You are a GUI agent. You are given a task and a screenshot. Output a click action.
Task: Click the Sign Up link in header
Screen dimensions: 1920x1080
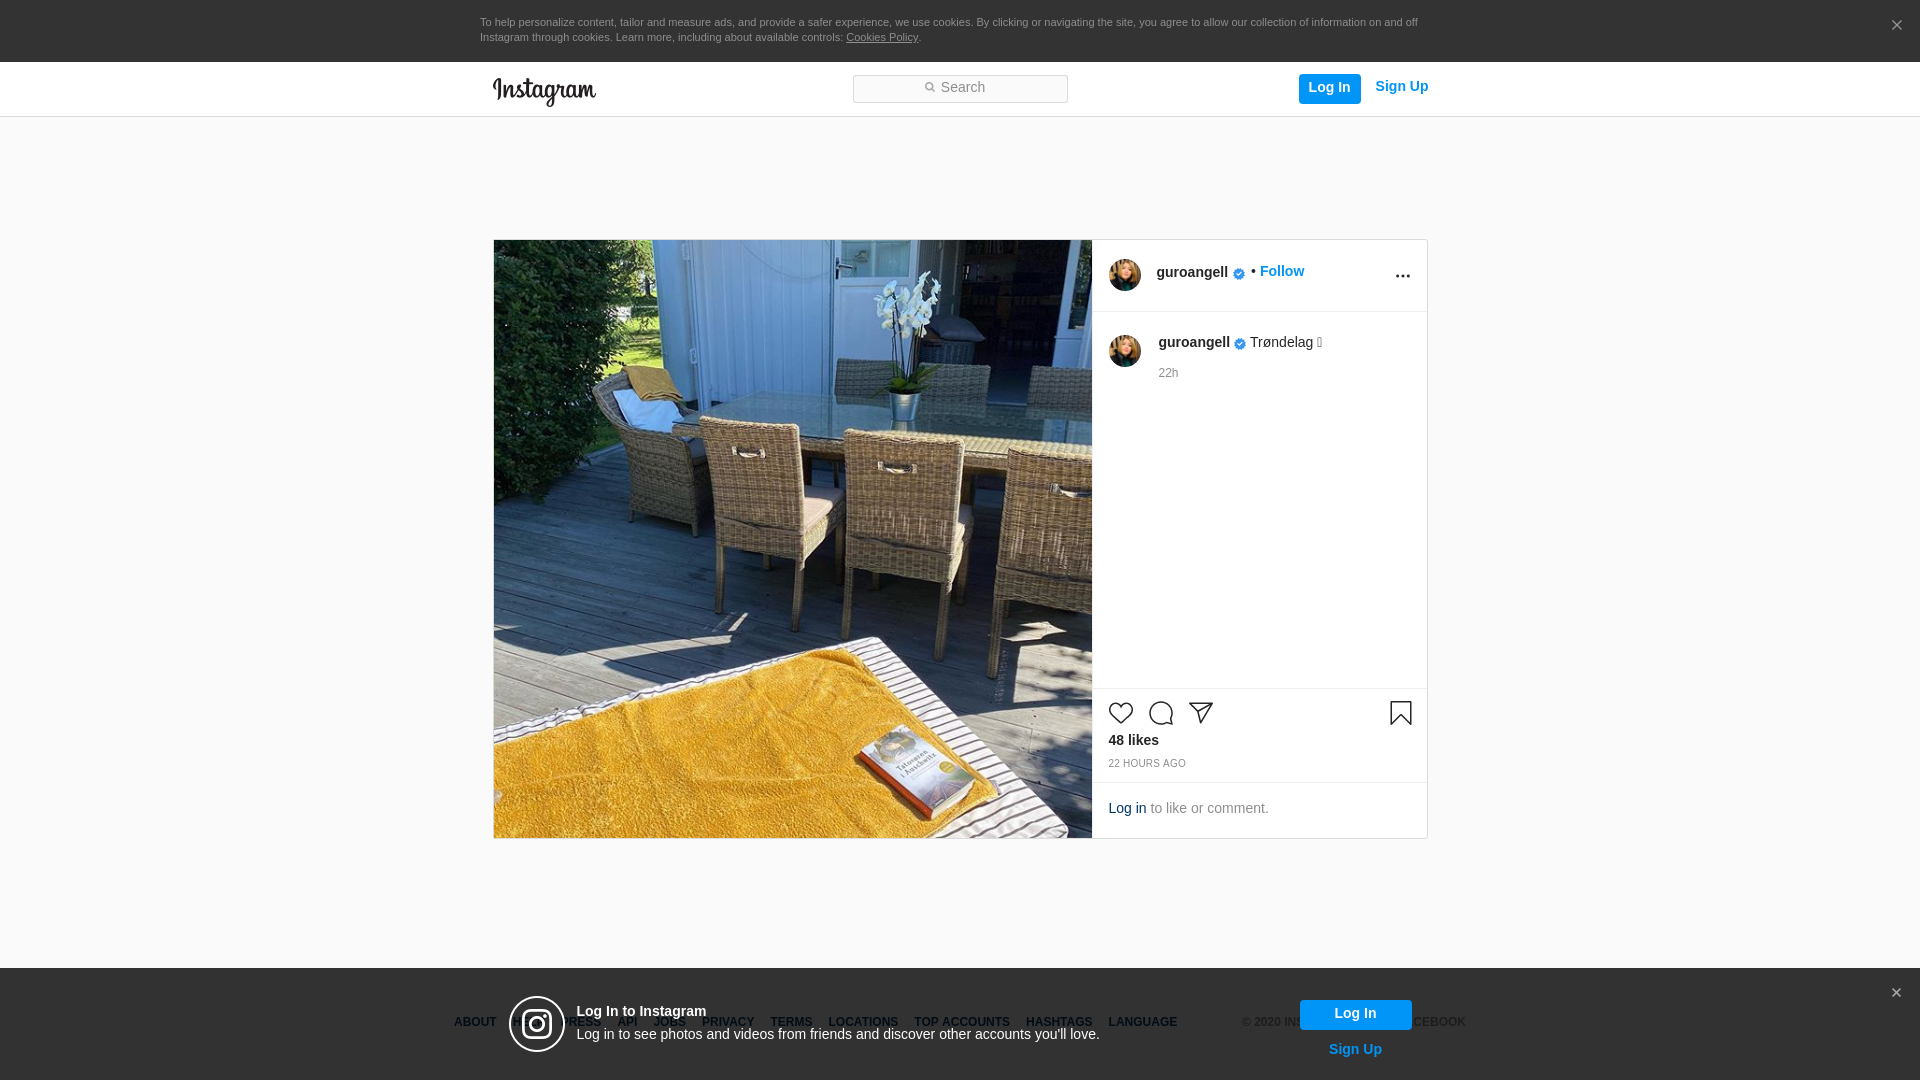pyautogui.click(x=1401, y=87)
